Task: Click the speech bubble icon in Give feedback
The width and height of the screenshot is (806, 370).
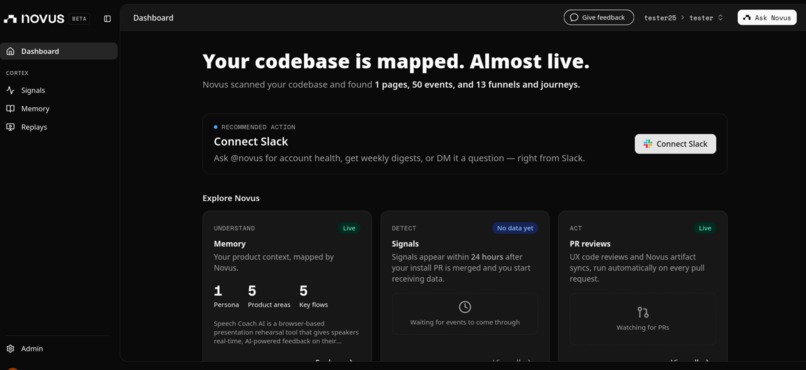Action: 574,17
